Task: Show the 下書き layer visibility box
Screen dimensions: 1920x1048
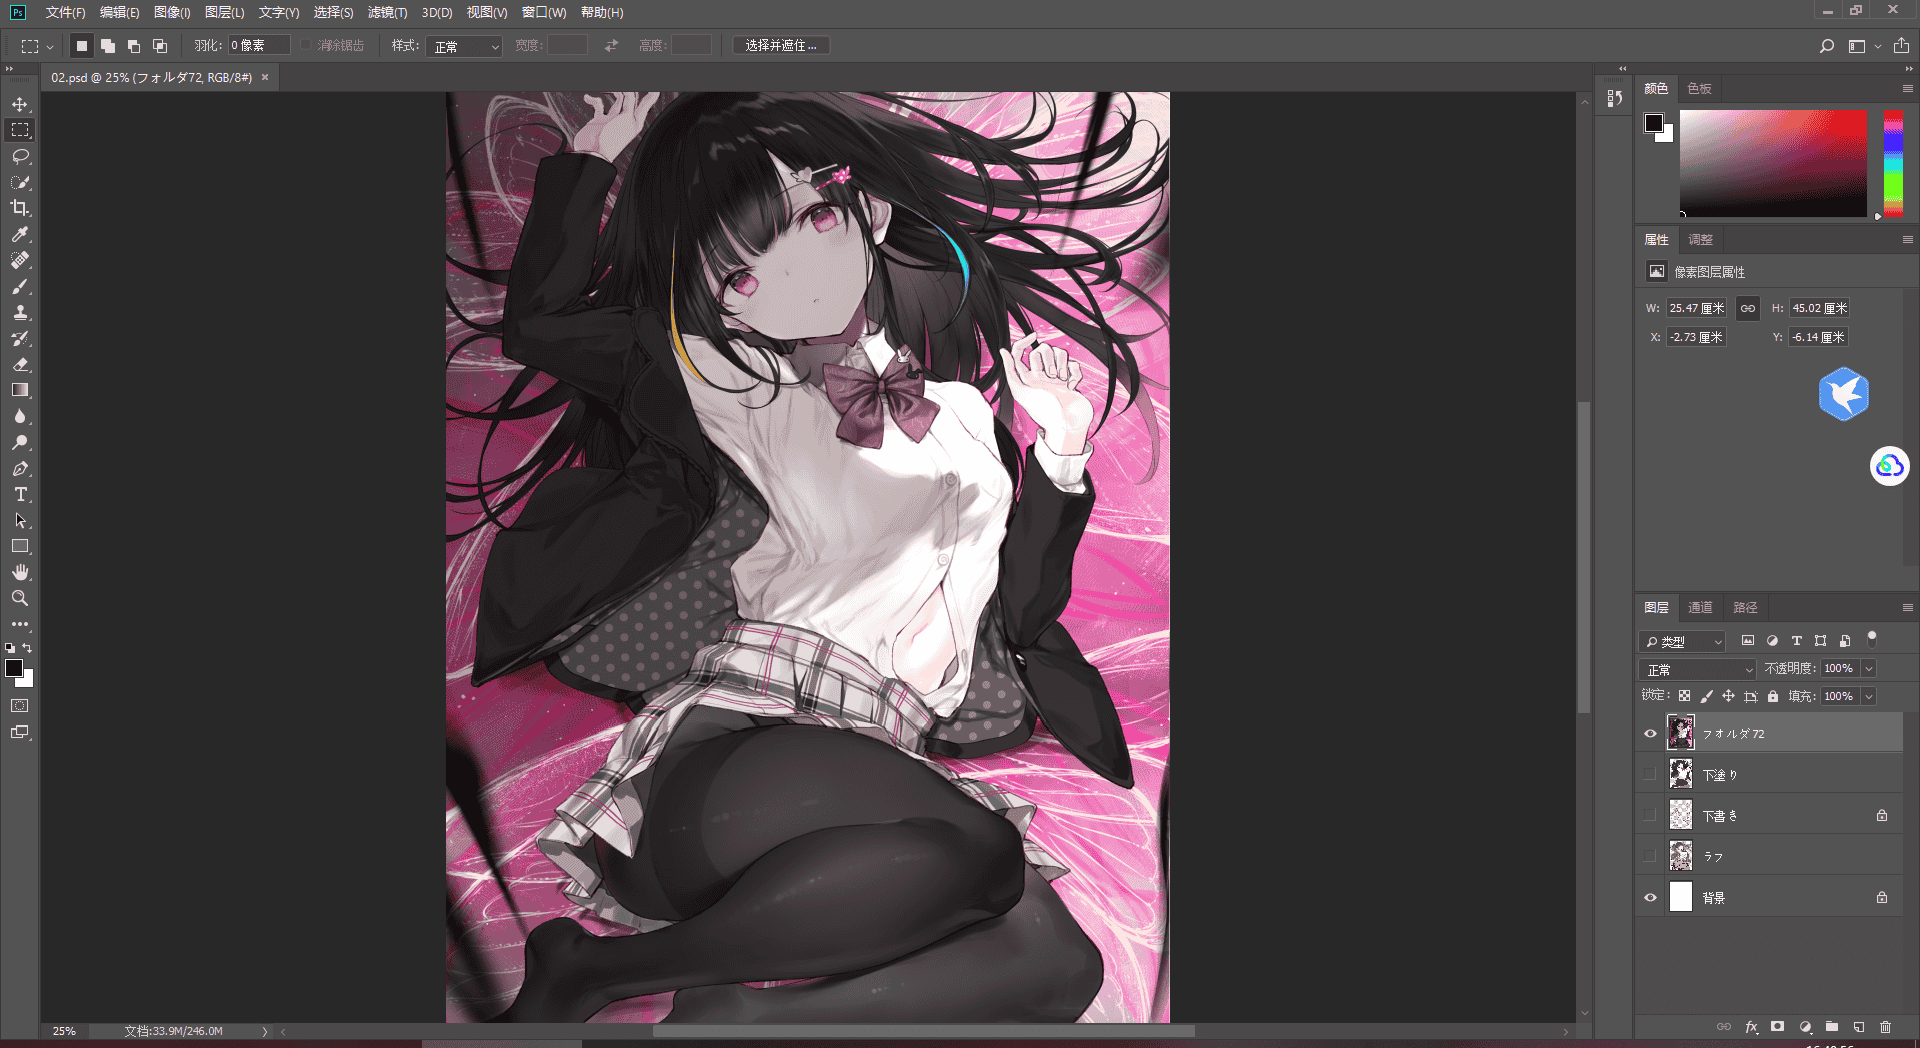Action: (x=1650, y=815)
